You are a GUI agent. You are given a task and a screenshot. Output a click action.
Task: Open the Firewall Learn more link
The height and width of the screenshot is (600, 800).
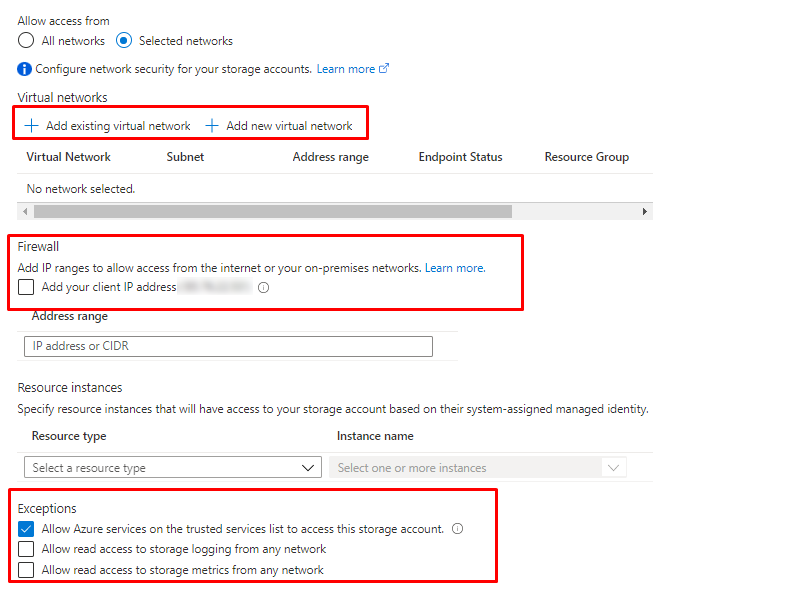click(x=455, y=268)
